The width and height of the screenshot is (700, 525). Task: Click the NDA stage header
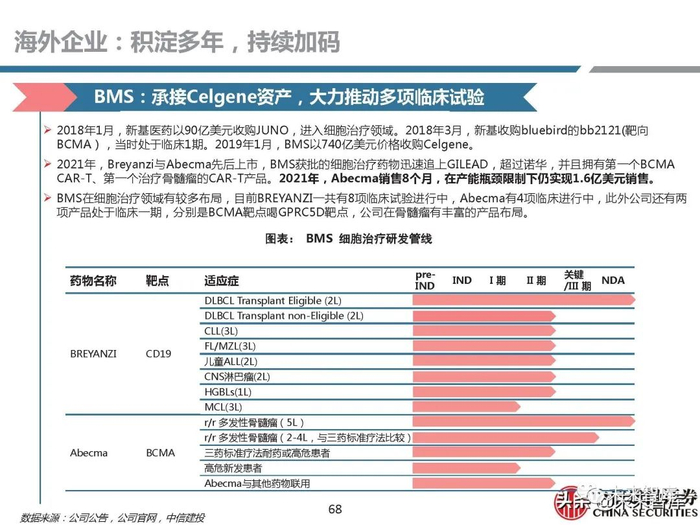click(x=613, y=280)
